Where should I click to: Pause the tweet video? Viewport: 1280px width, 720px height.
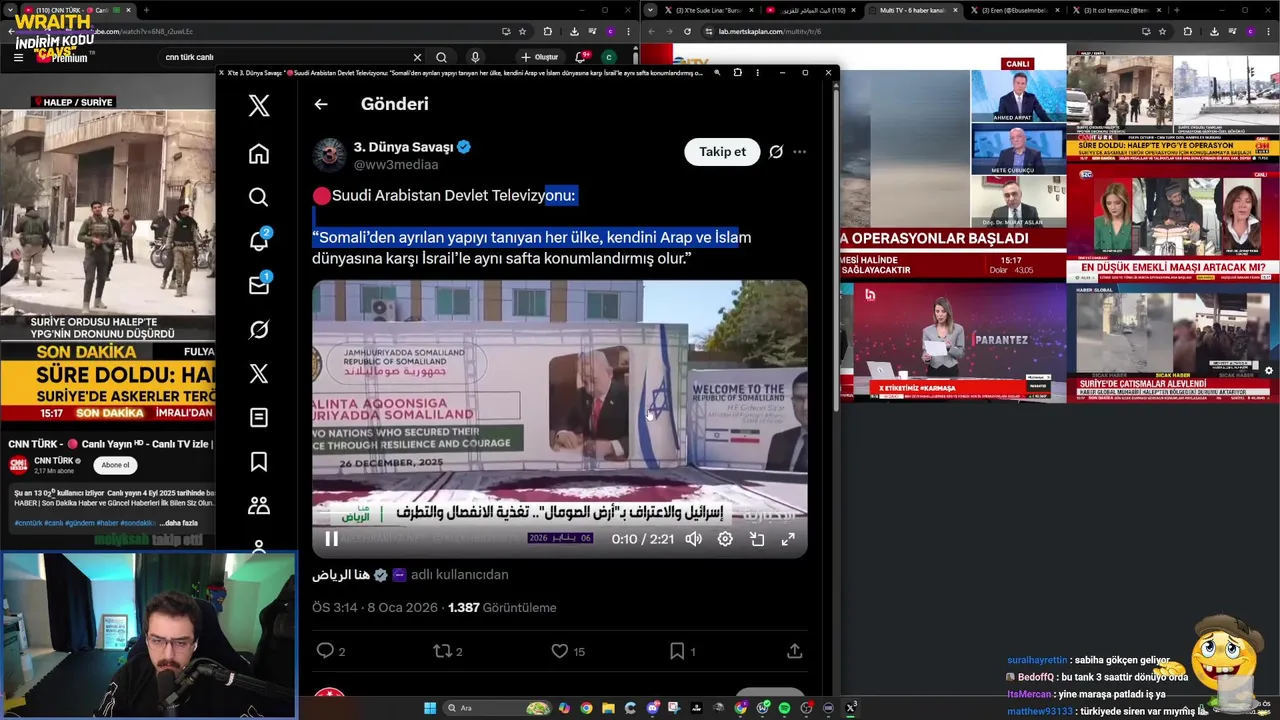click(x=331, y=539)
